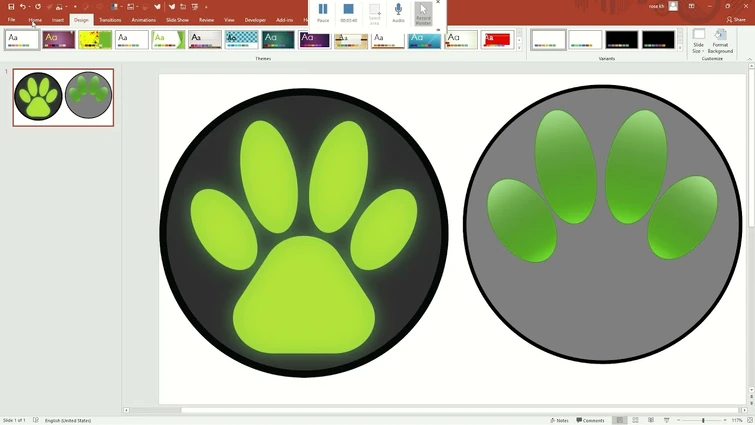Click the Slide 1 of 1 indicator

[x=14, y=420]
